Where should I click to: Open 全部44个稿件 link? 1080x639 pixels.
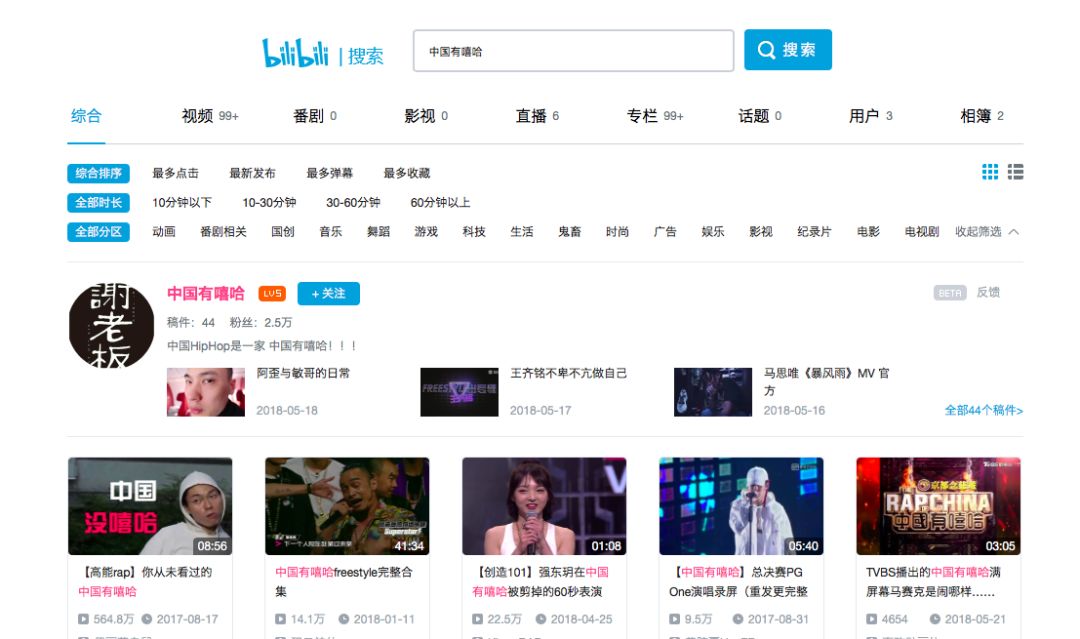tap(984, 410)
